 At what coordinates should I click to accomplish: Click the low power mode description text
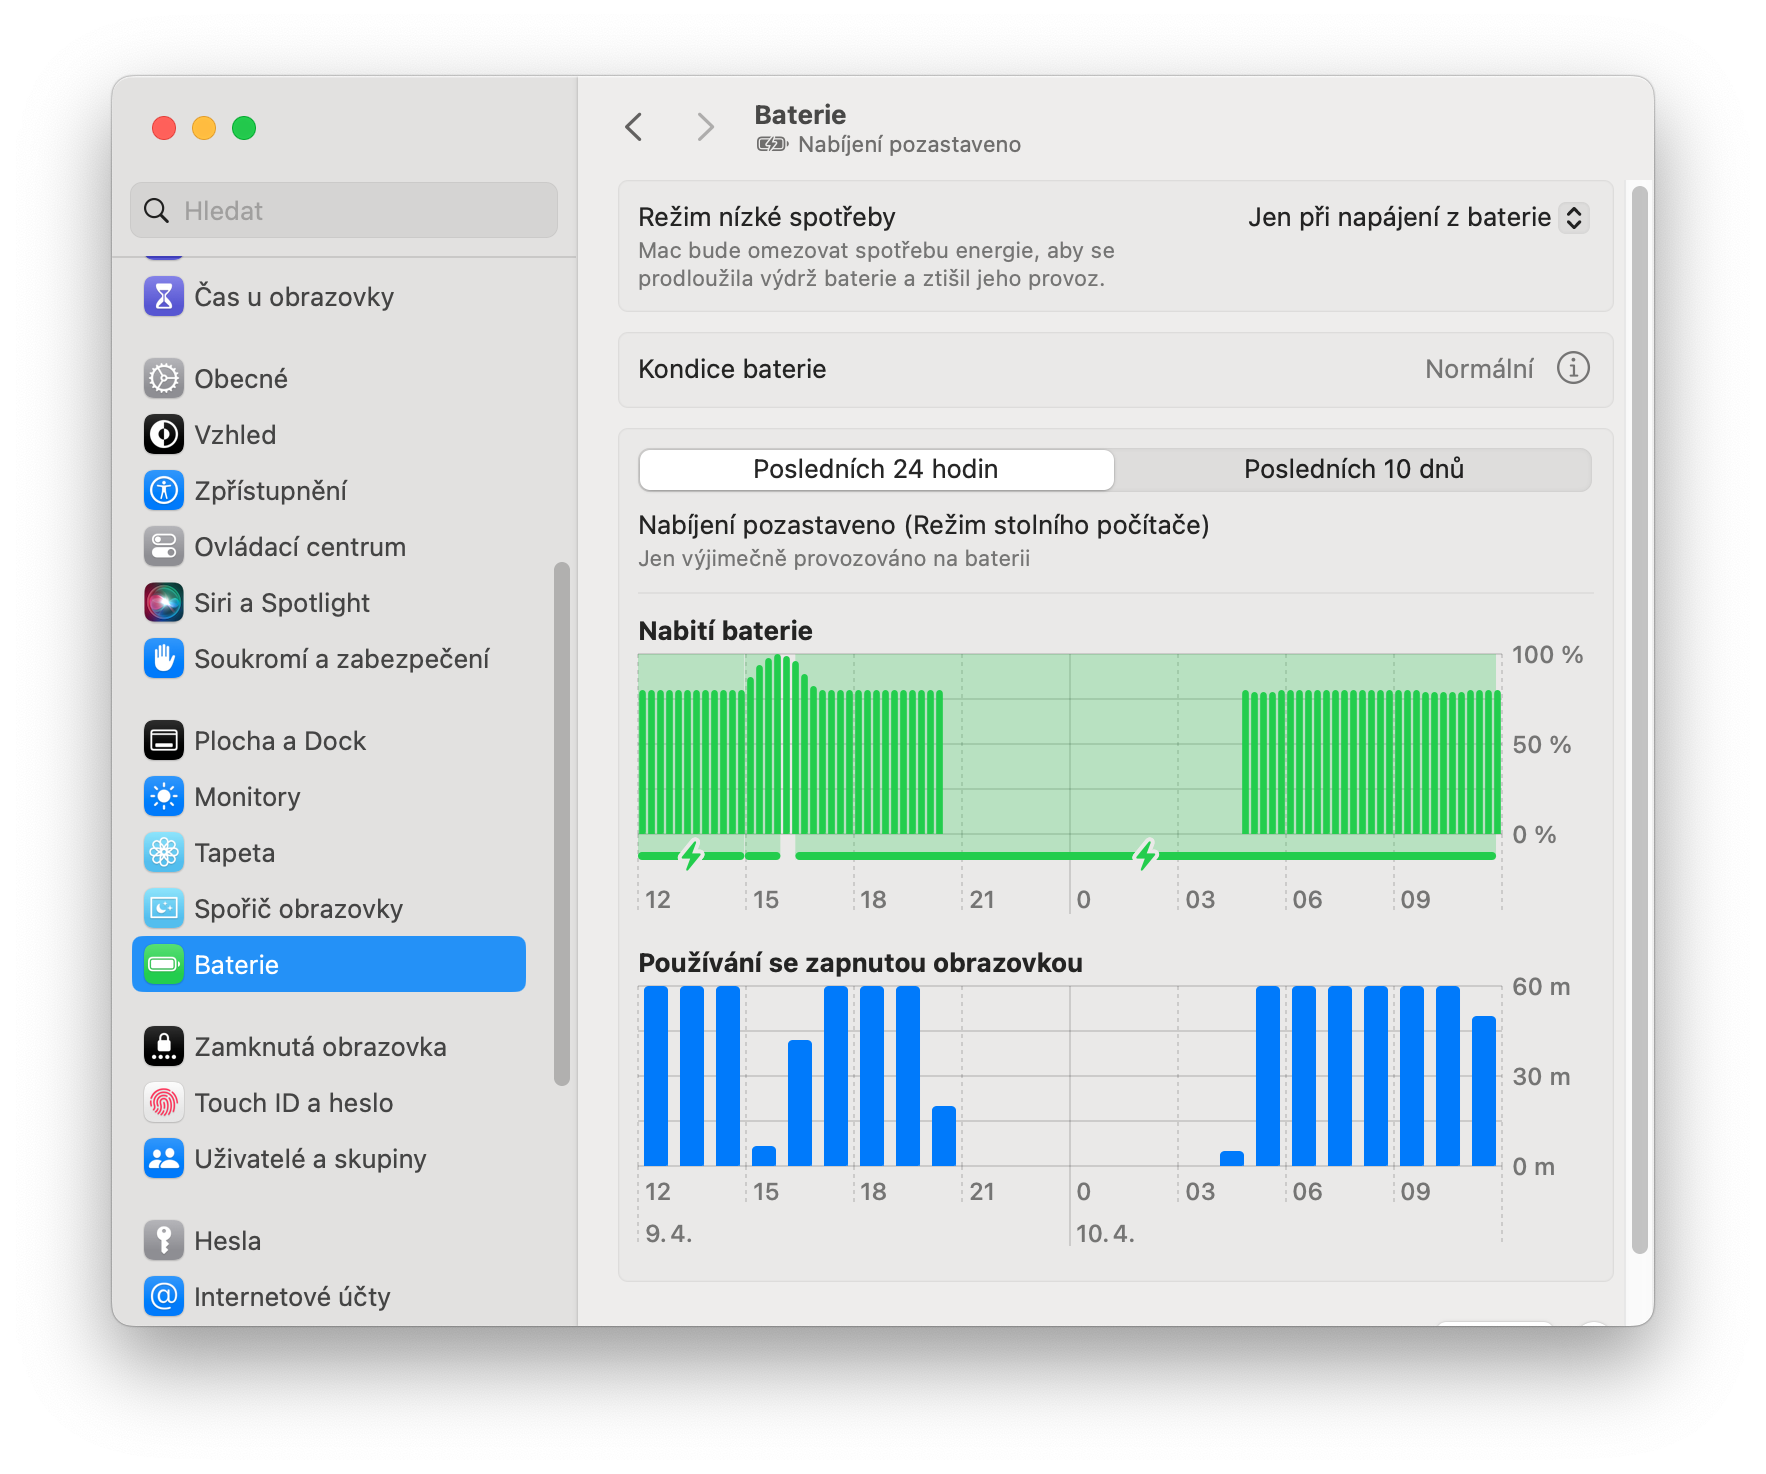point(876,265)
